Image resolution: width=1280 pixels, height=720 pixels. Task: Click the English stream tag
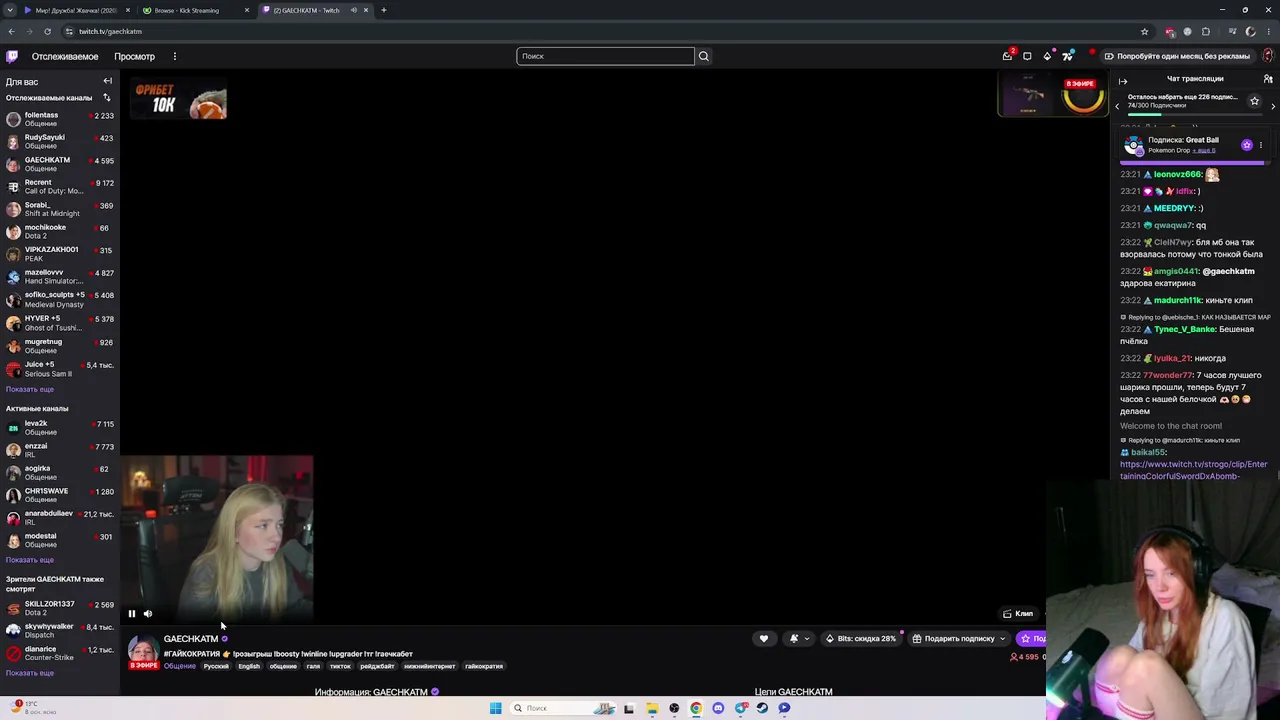[249, 666]
